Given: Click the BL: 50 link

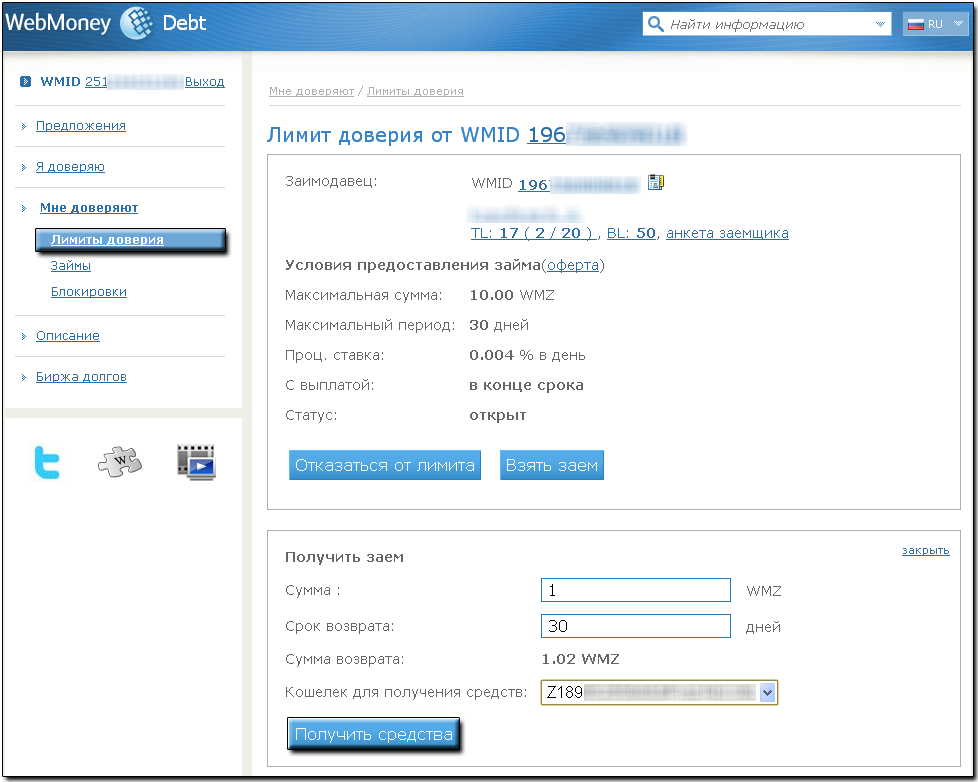Looking at the screenshot, I should click(631, 233).
